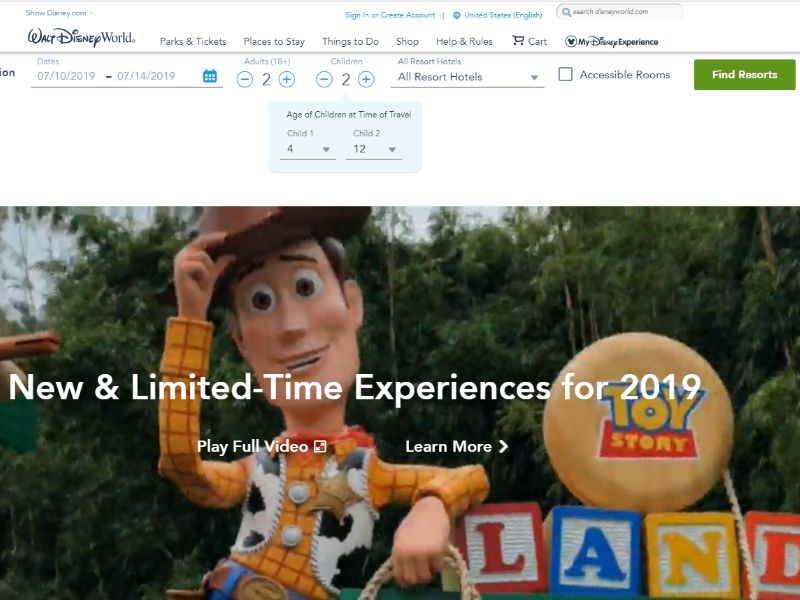Decrease the number of children
Viewport: 800px width, 600px height.
click(324, 80)
